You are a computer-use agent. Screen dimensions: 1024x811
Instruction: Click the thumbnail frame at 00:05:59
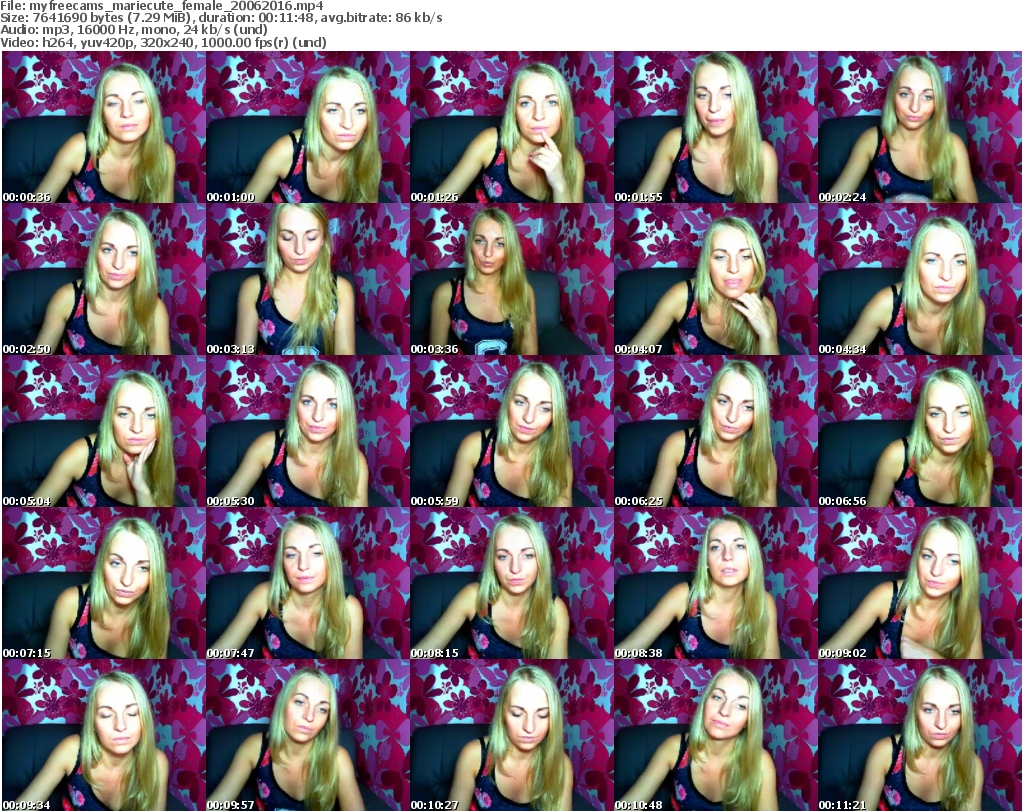[512, 431]
